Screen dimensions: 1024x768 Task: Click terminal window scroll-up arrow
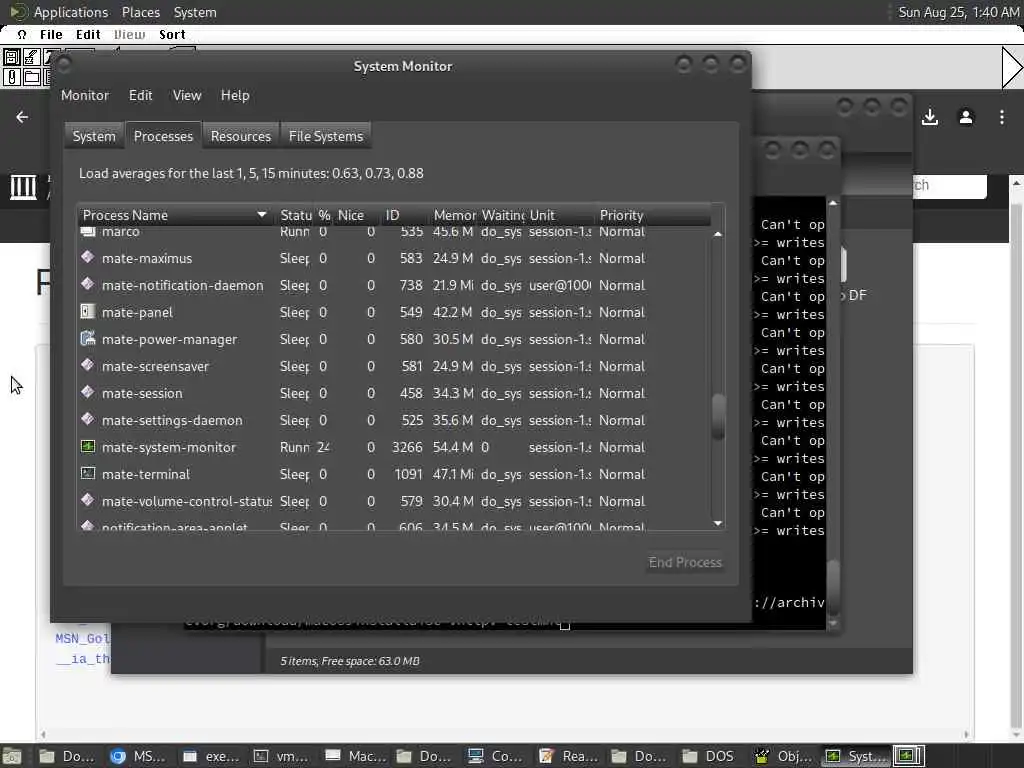coord(833,203)
